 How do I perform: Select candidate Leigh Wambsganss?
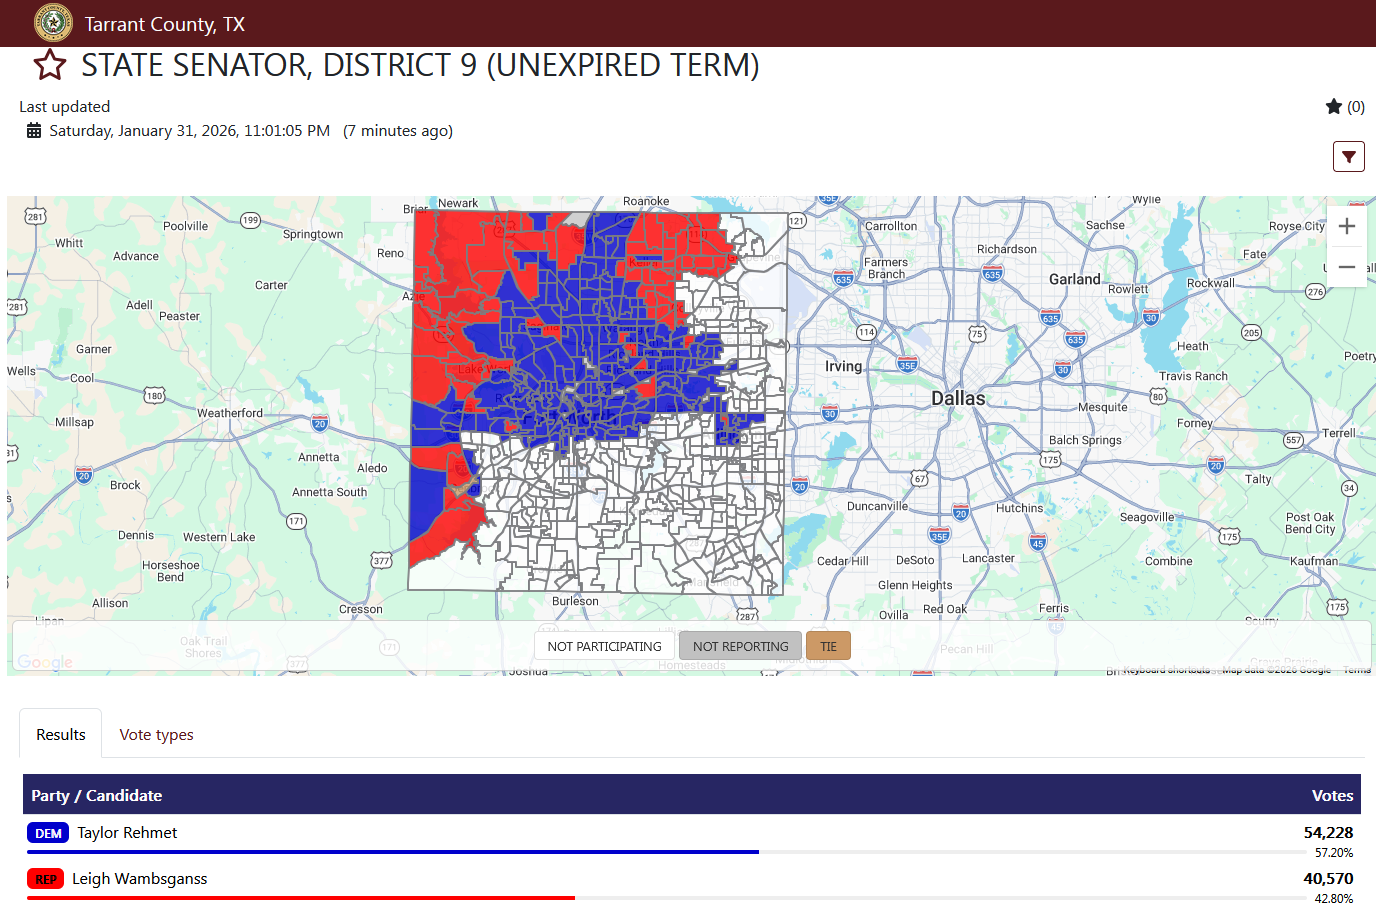tap(140, 879)
